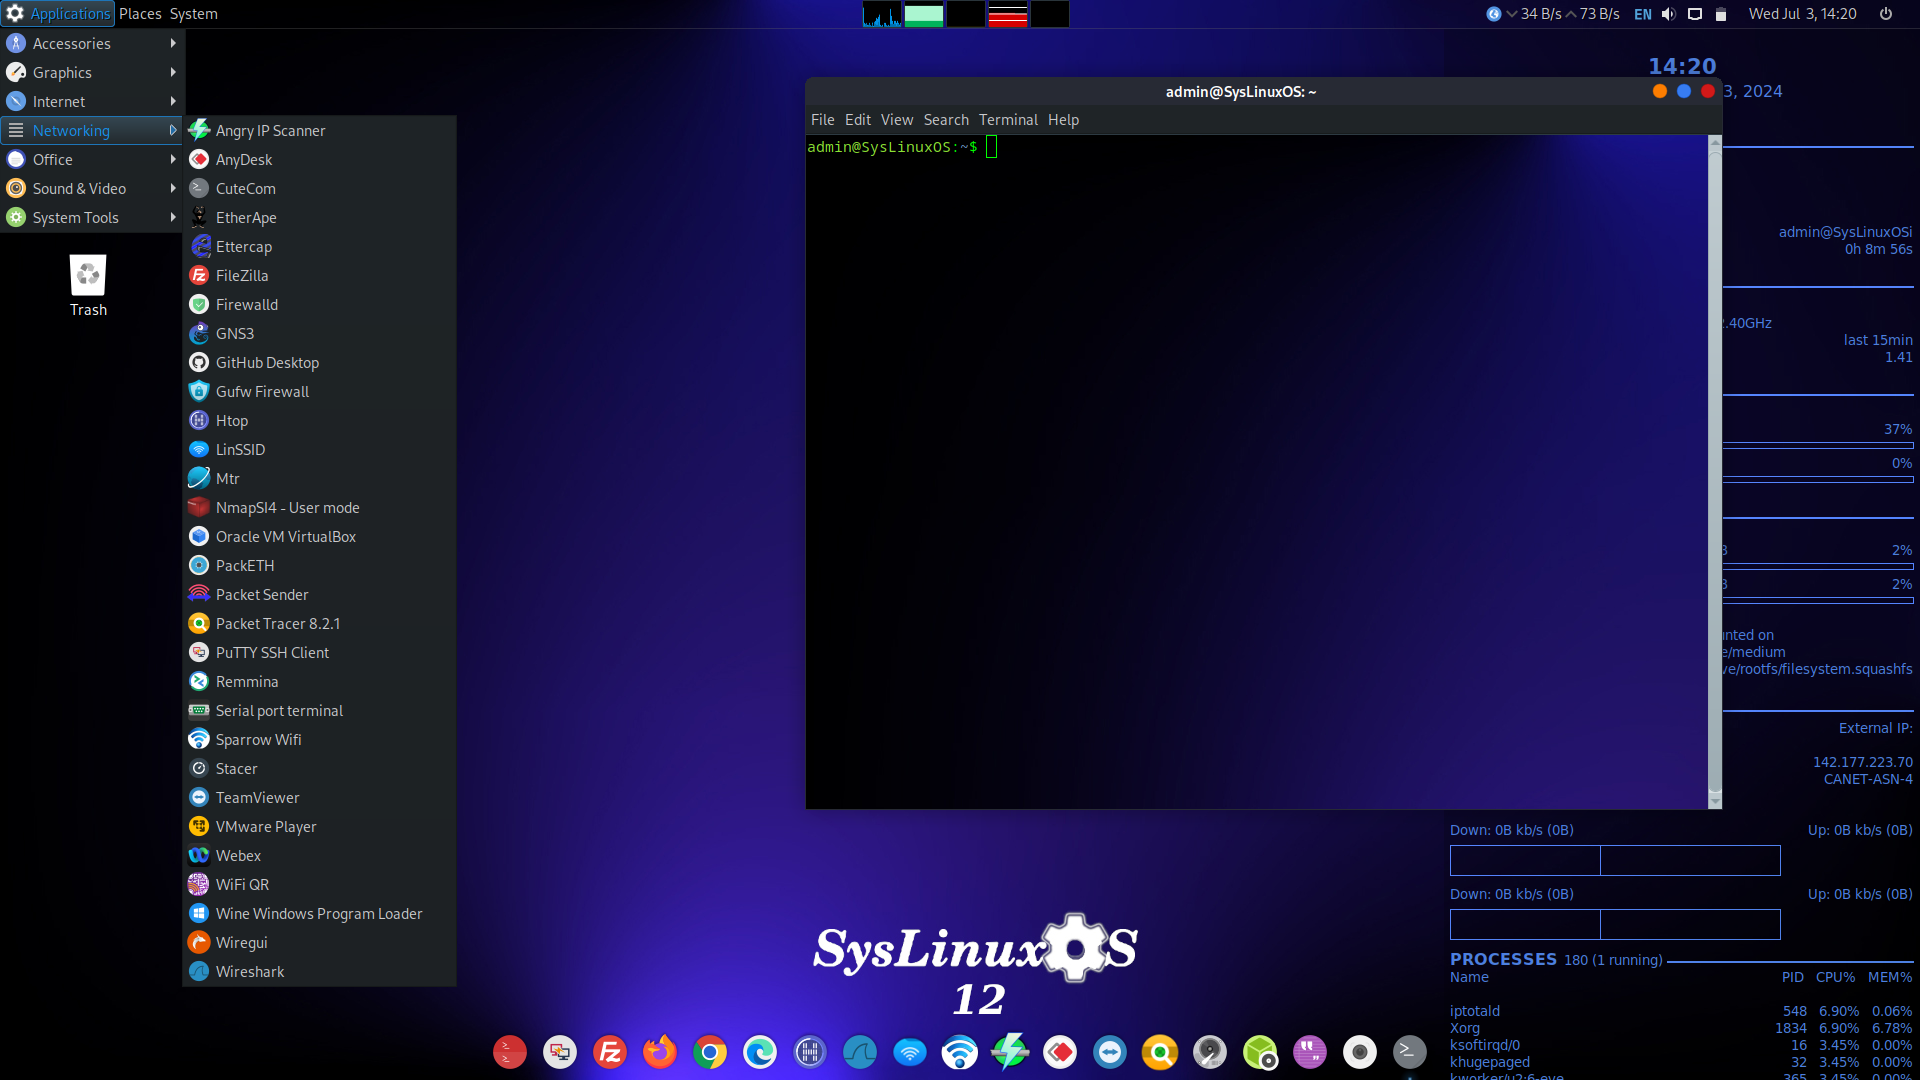
Task: Expand the Sound & Video category
Action: click(x=91, y=188)
